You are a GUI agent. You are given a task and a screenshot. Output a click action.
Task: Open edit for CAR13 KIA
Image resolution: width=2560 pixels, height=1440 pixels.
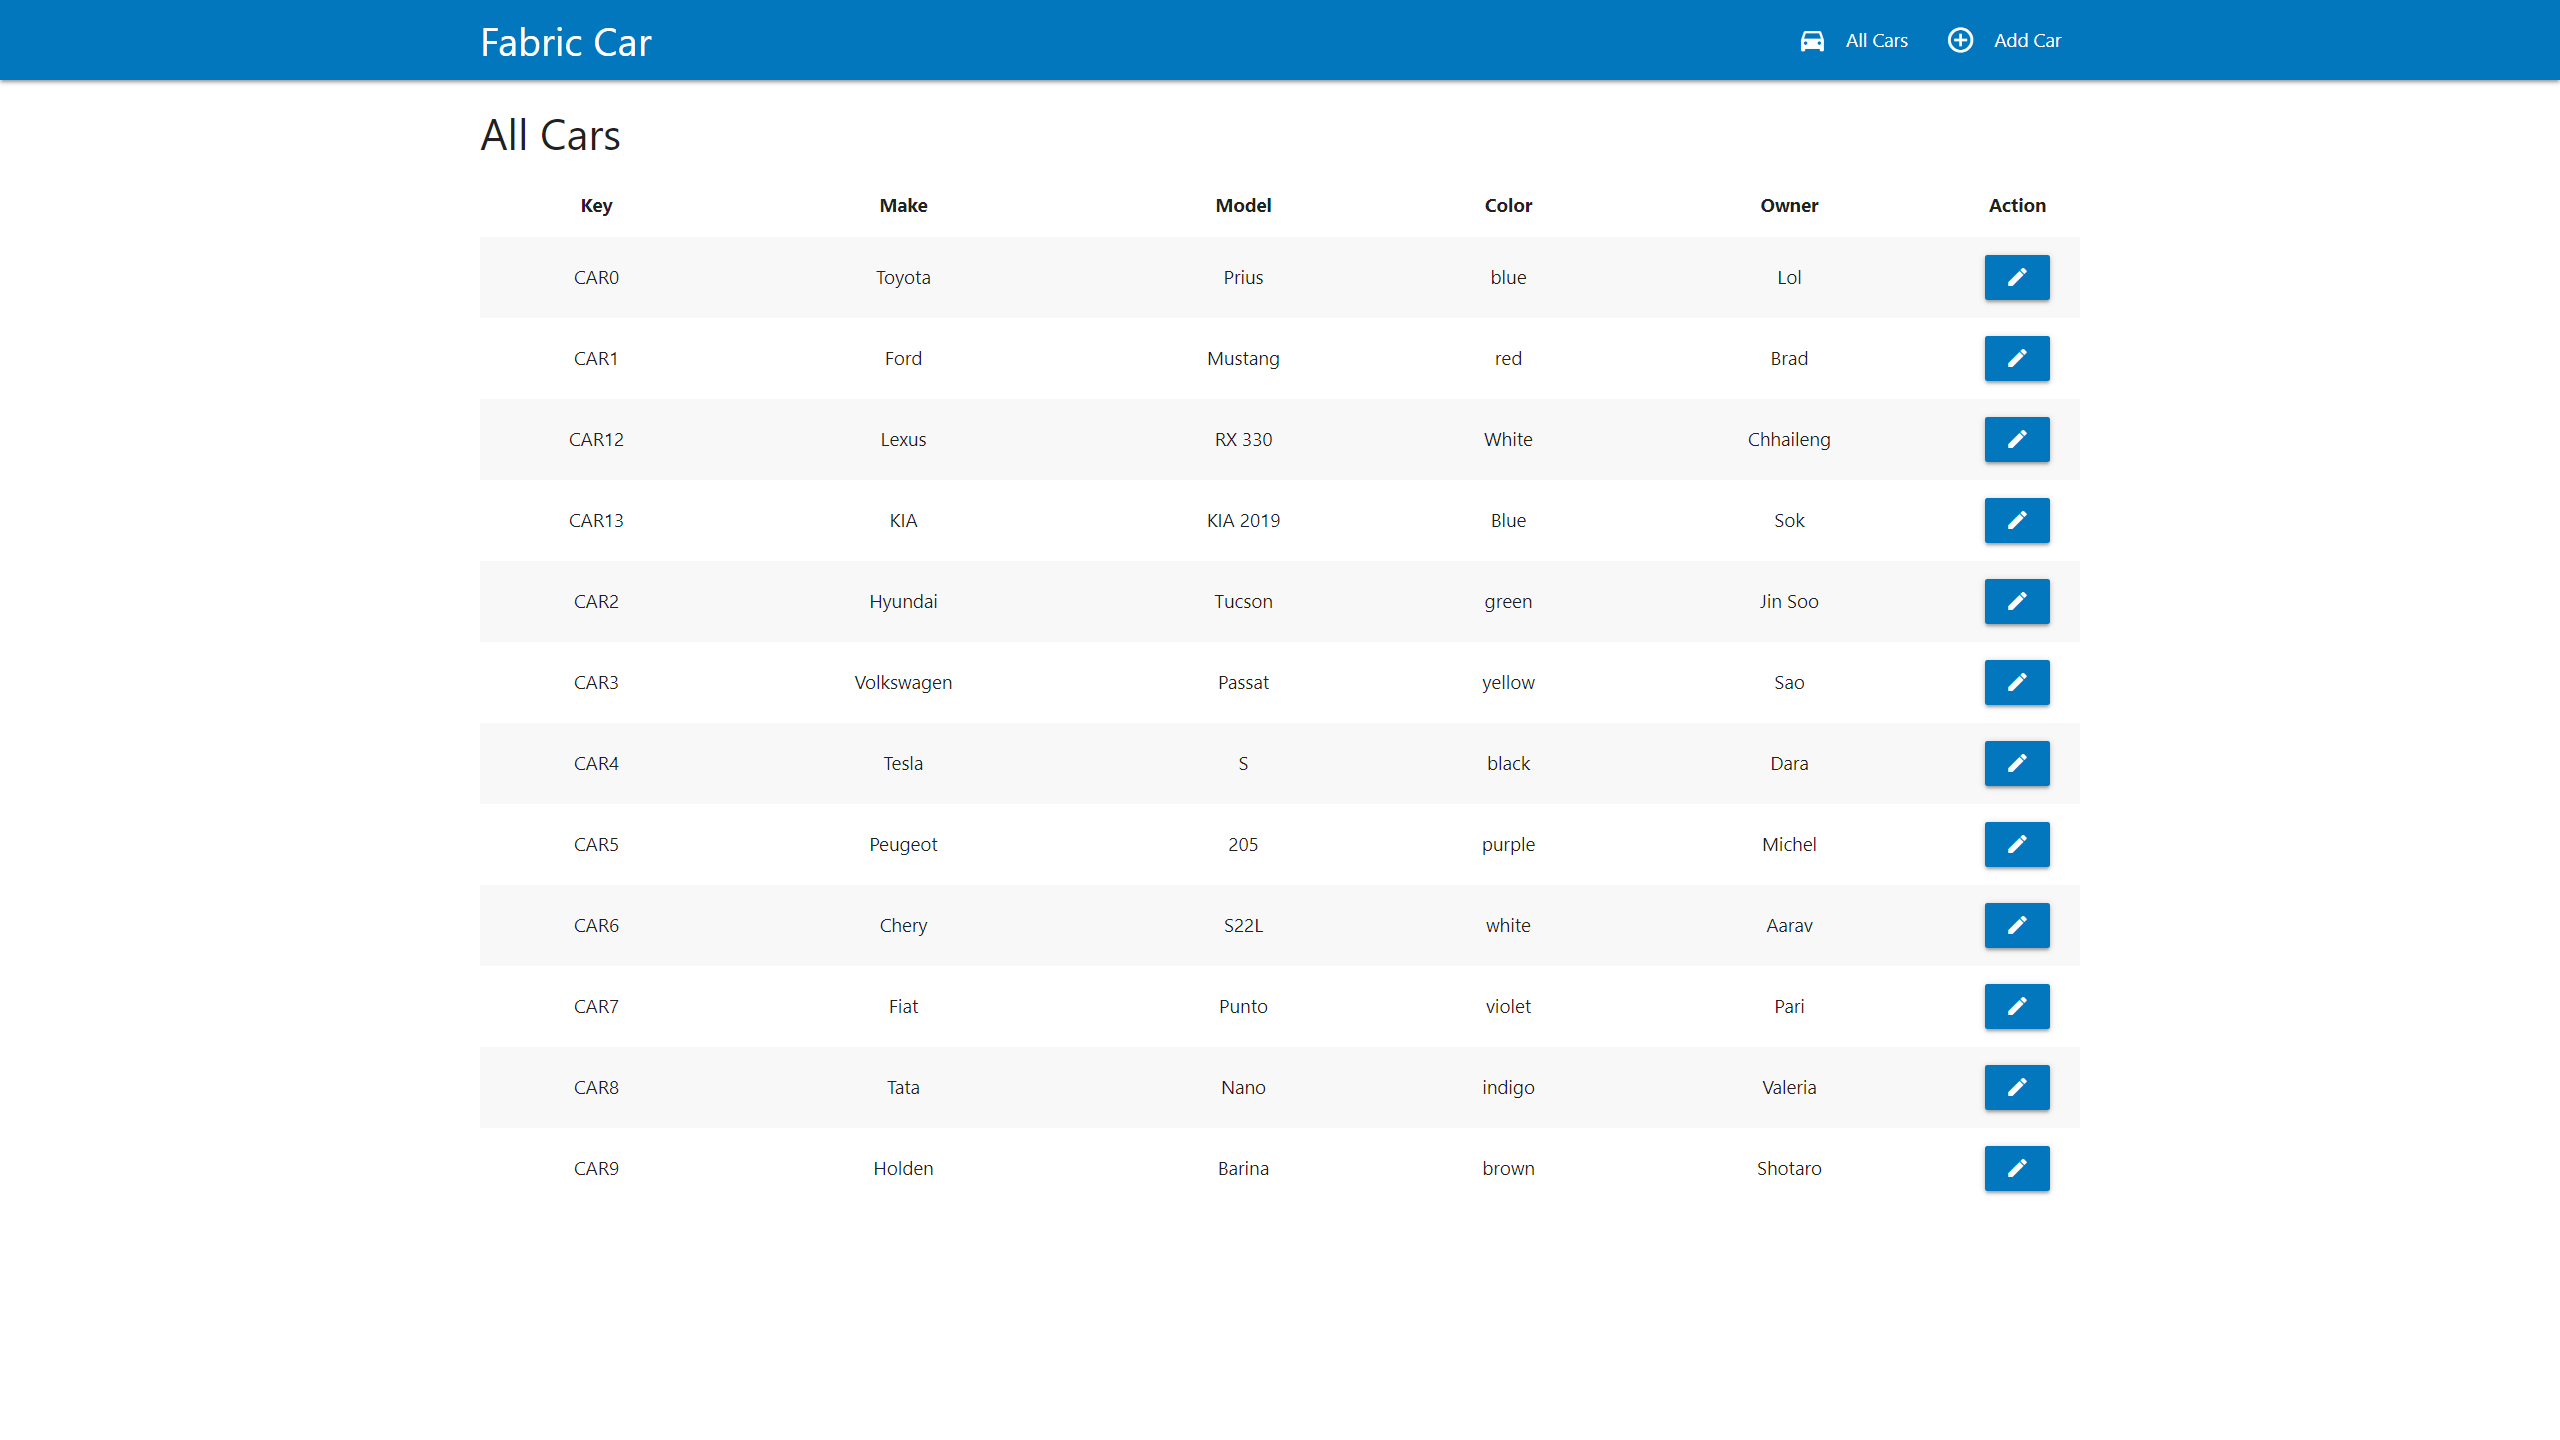pyautogui.click(x=2016, y=520)
